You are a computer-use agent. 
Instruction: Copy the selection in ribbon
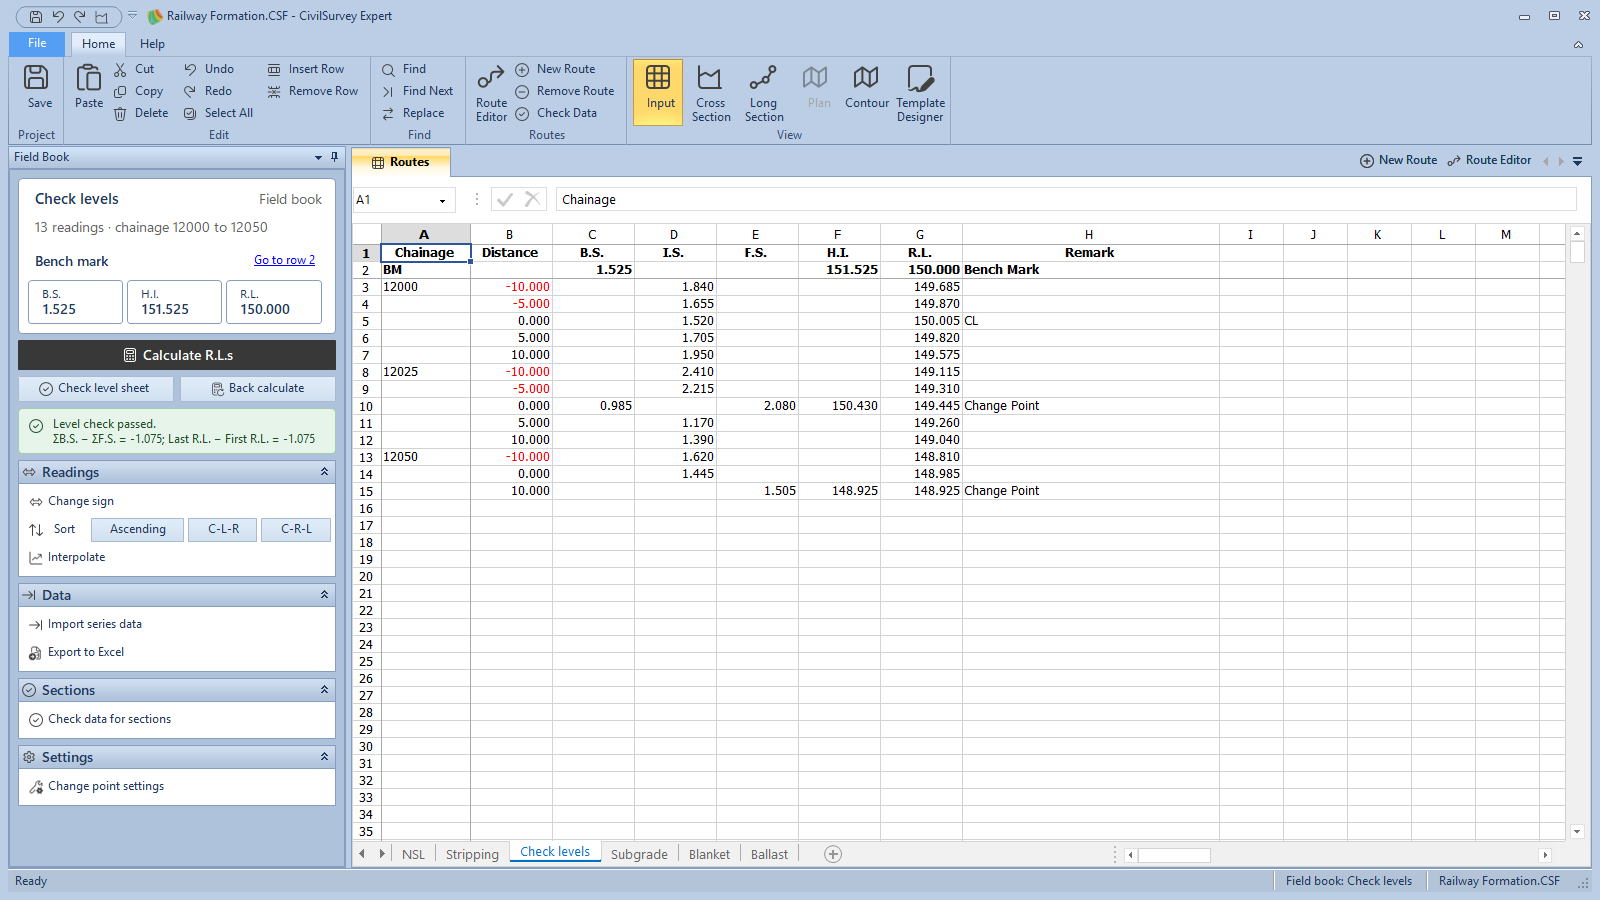pos(138,91)
